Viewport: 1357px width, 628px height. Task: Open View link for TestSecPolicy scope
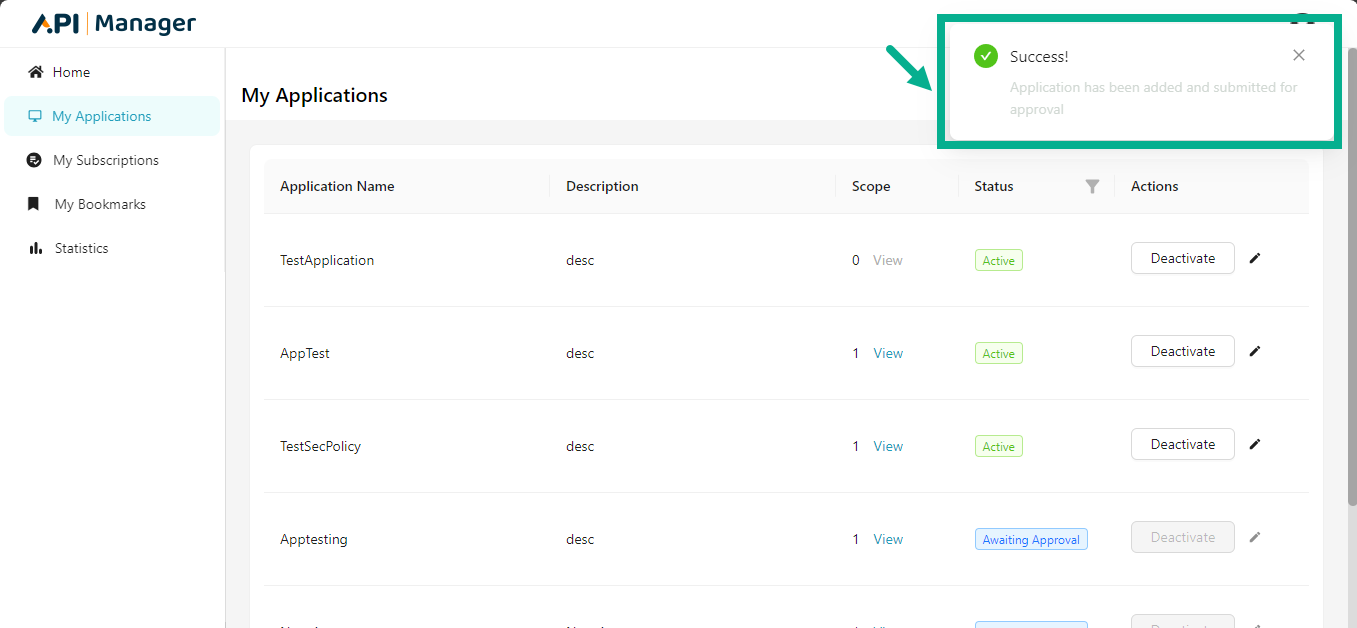888,446
